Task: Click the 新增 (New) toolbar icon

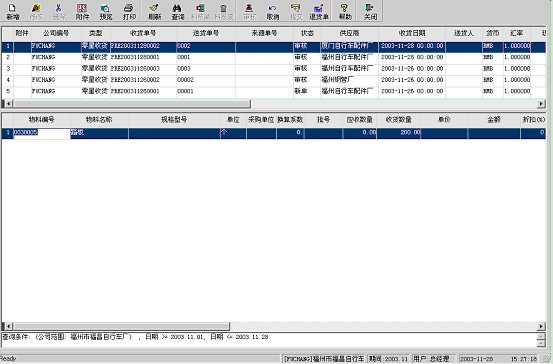Action: [x=13, y=12]
